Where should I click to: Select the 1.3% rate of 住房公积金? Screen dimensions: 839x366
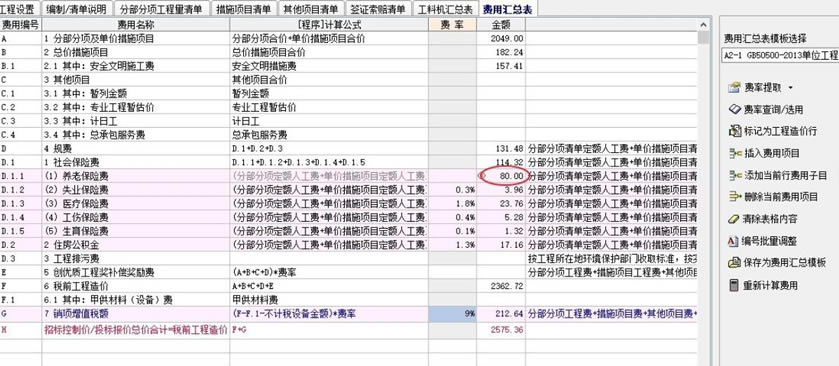pyautogui.click(x=452, y=245)
